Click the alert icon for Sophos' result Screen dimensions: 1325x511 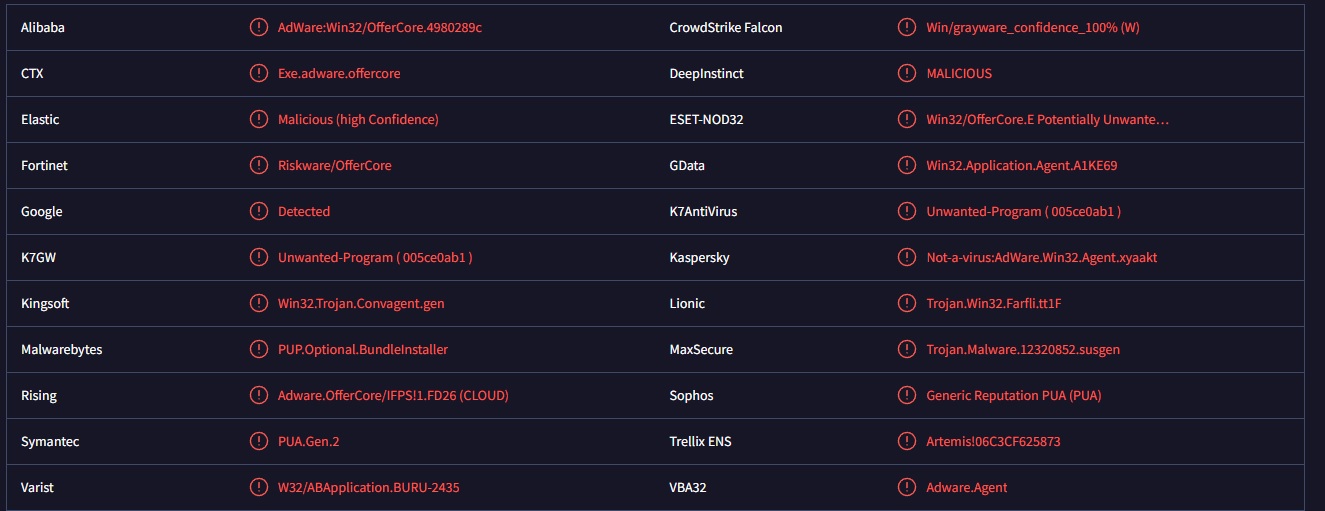(907, 395)
